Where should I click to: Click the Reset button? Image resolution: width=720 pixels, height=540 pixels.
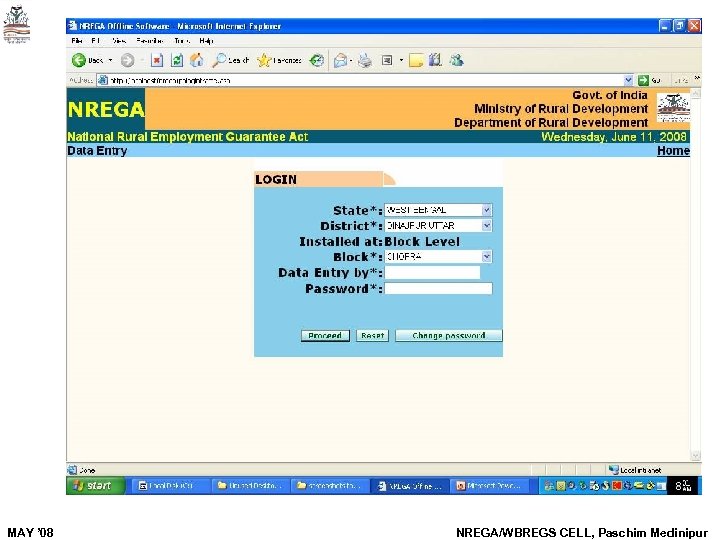click(372, 336)
